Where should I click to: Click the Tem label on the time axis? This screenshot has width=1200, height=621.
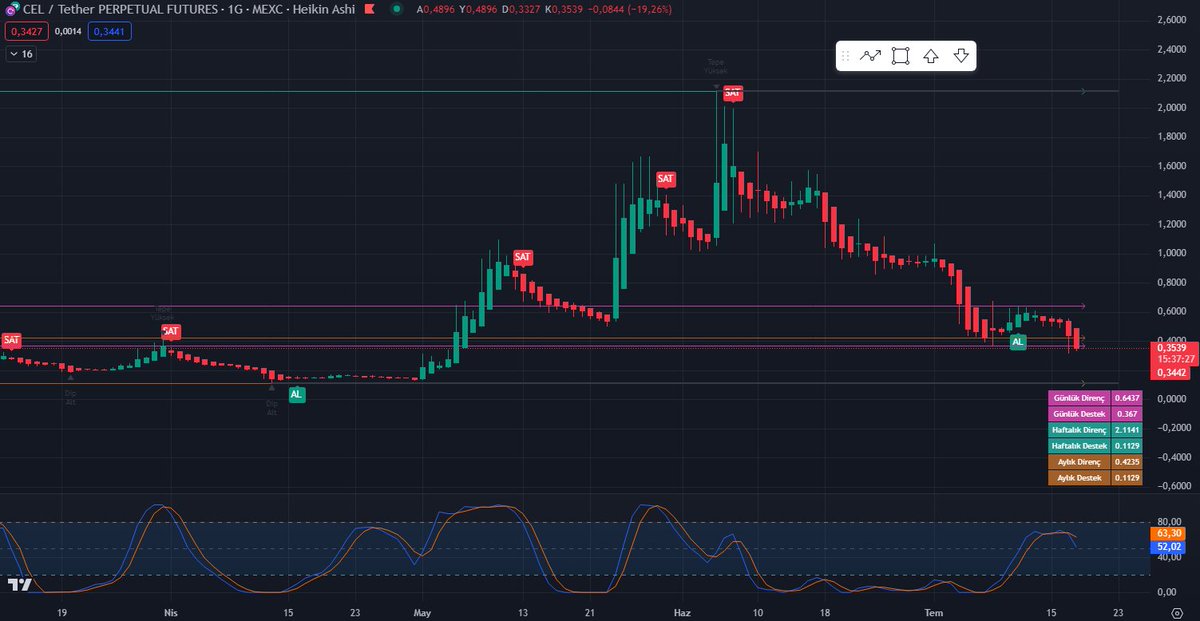click(933, 611)
